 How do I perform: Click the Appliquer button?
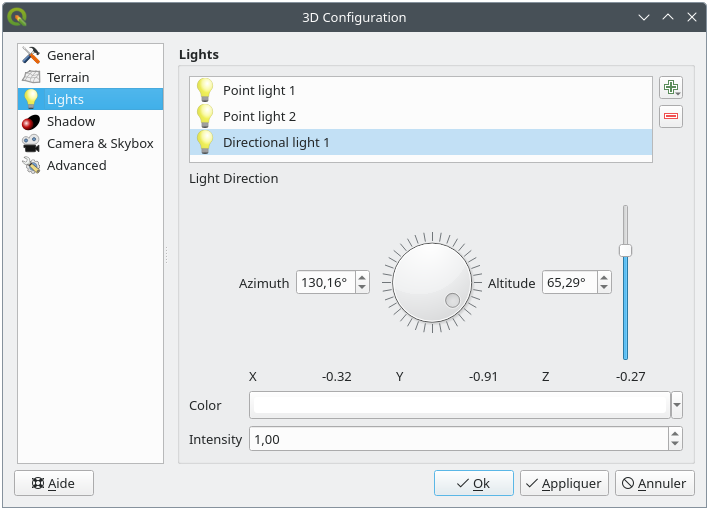point(564,483)
